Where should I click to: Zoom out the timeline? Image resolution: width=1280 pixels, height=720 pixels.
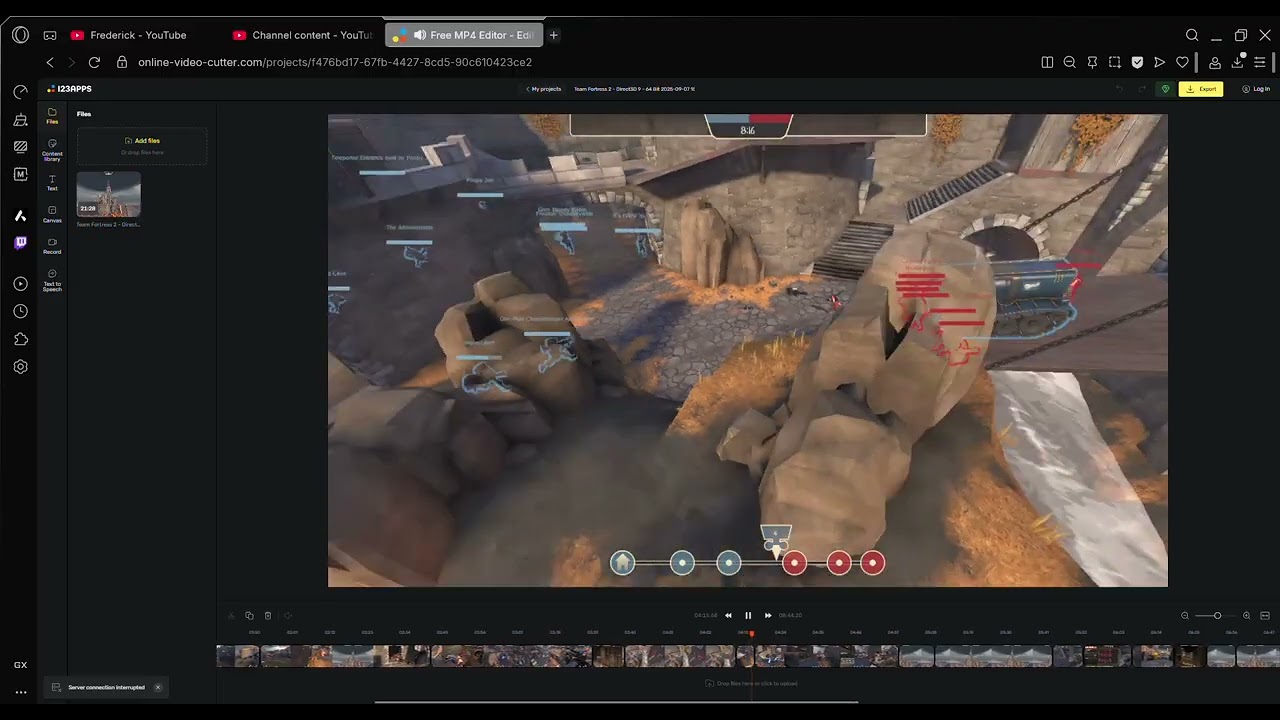[x=1185, y=616]
